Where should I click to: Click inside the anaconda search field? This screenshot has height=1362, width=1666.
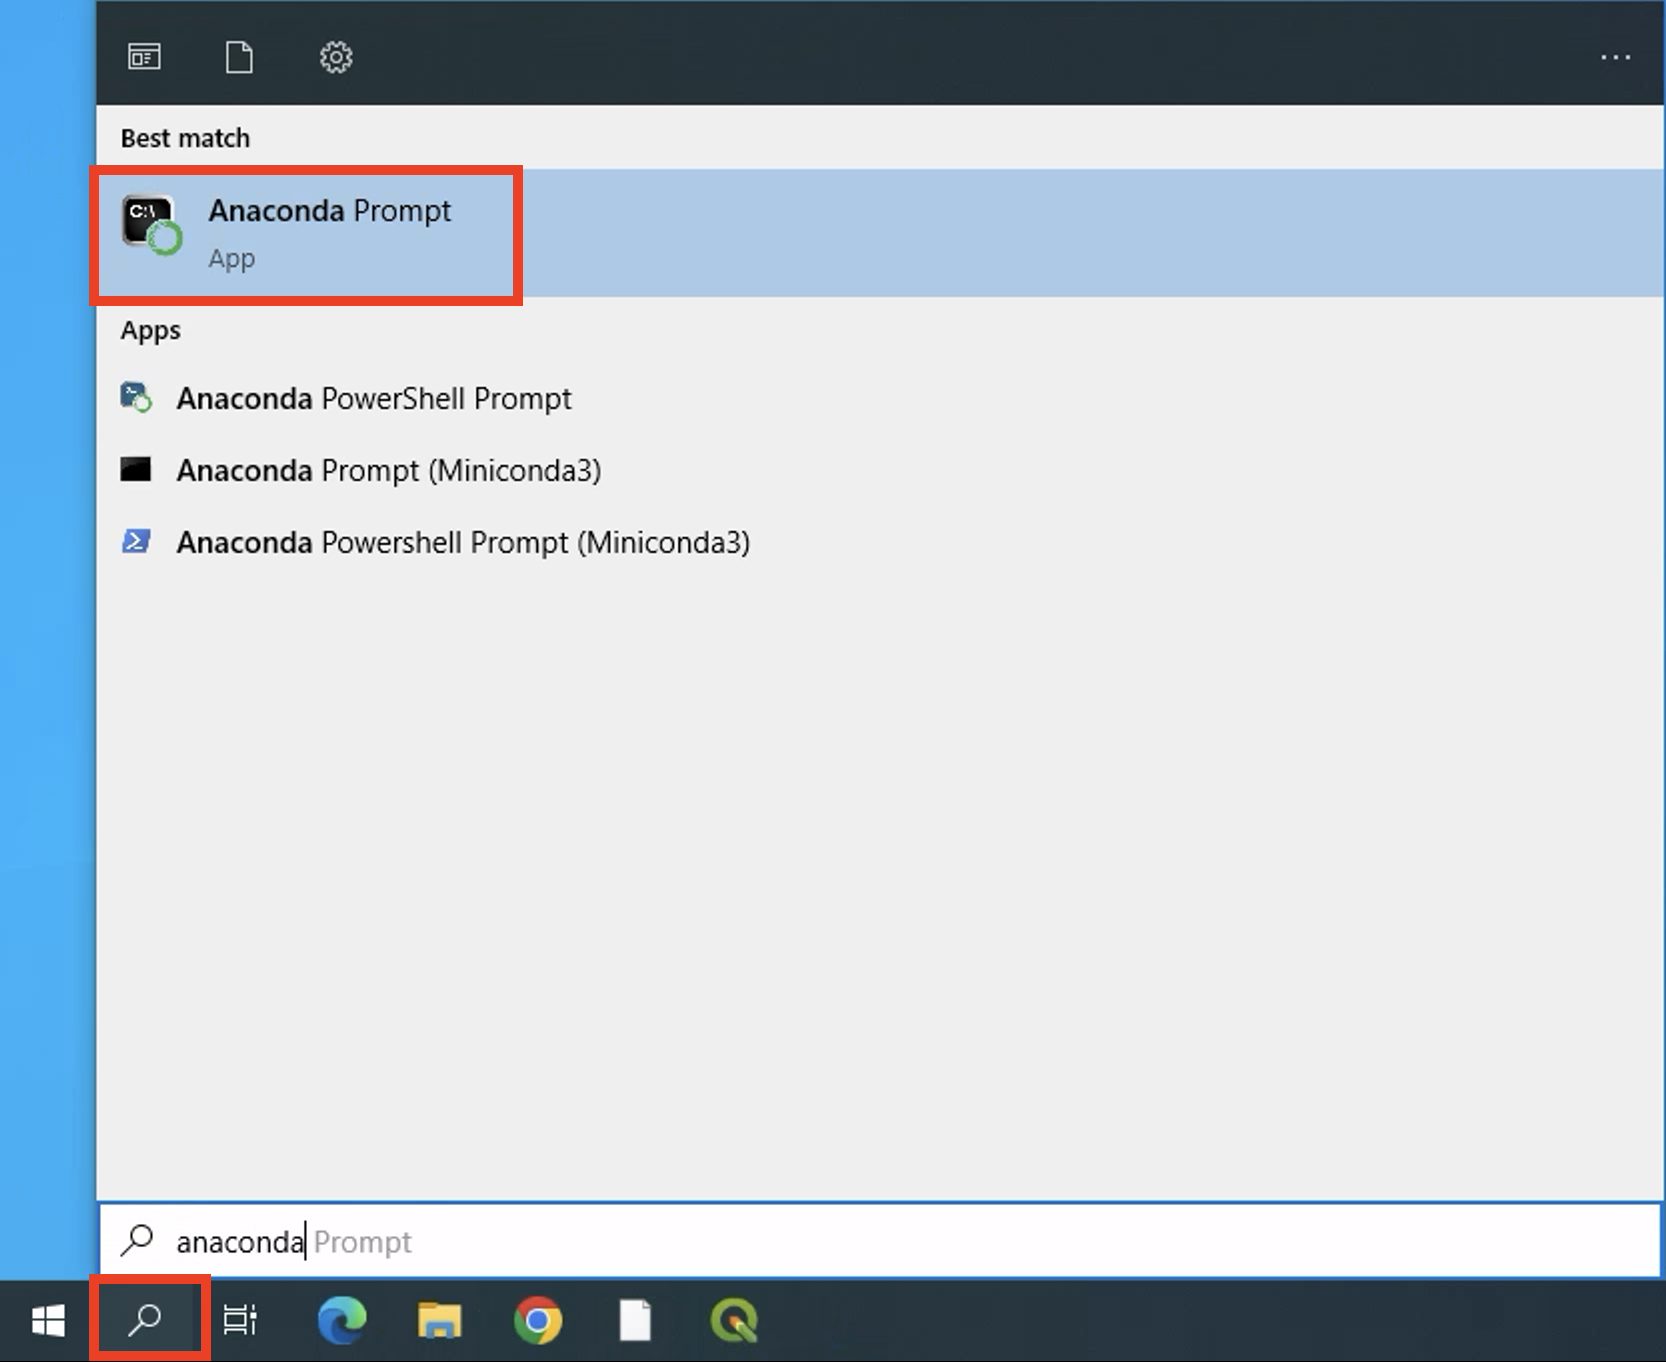tap(400, 1241)
